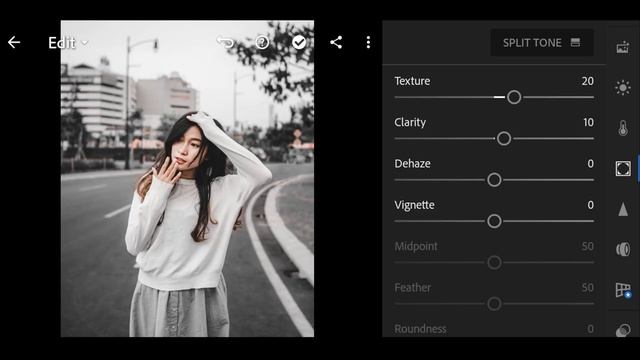Click the Feather label

(x=413, y=287)
